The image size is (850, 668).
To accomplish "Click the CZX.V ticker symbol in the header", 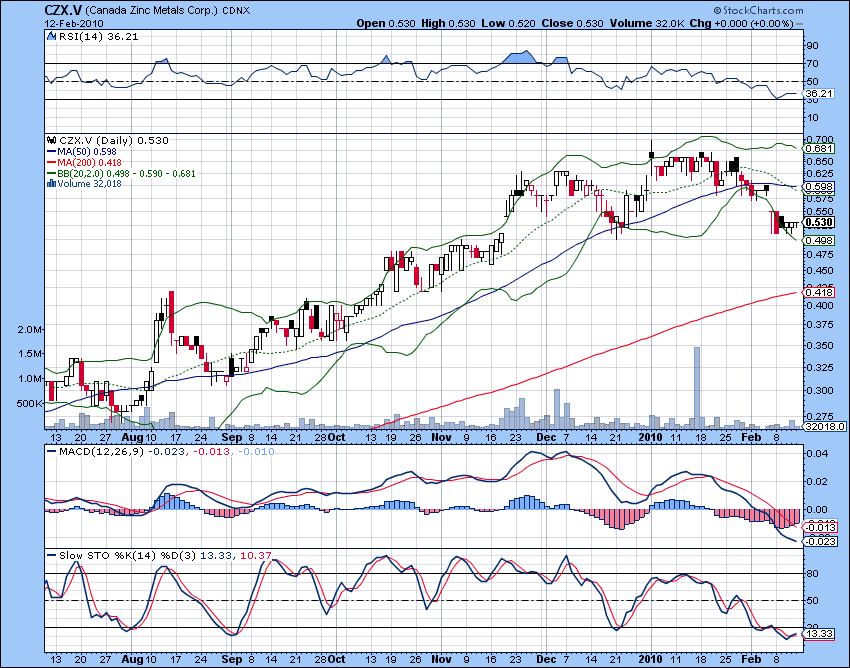I will click(x=63, y=11).
